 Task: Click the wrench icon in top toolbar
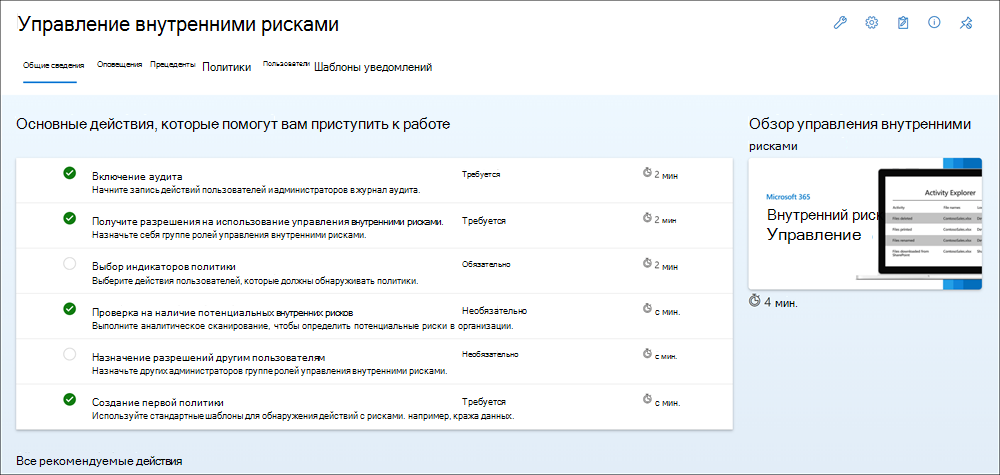840,23
